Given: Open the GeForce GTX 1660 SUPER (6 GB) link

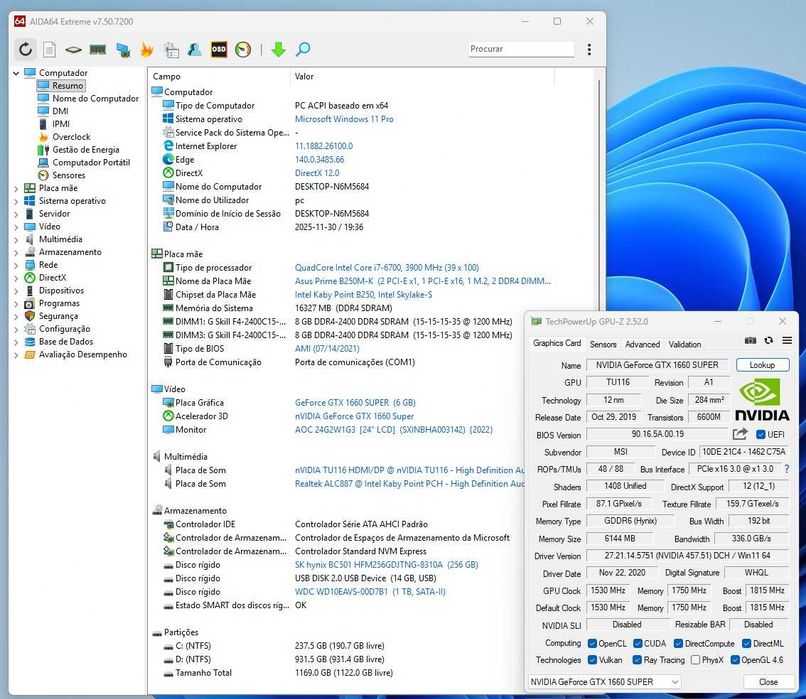Looking at the screenshot, I should [x=355, y=402].
